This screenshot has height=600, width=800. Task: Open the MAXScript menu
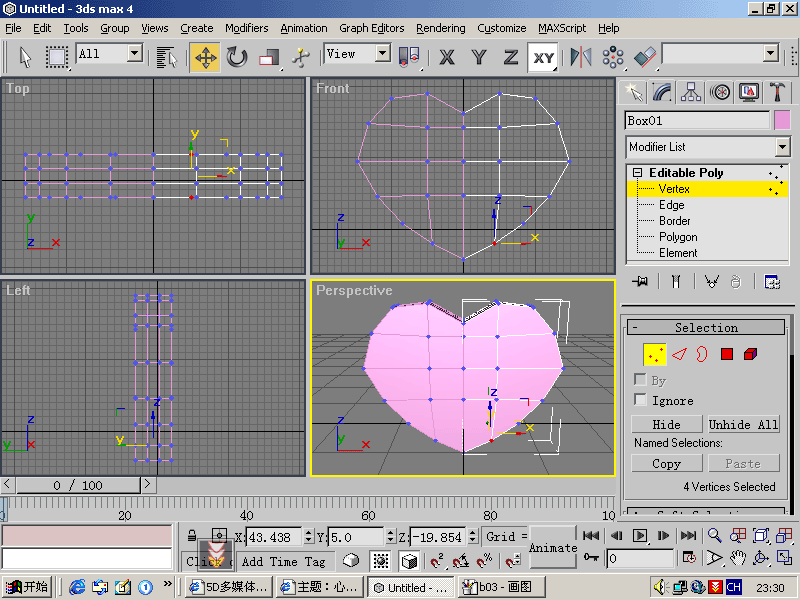(562, 28)
